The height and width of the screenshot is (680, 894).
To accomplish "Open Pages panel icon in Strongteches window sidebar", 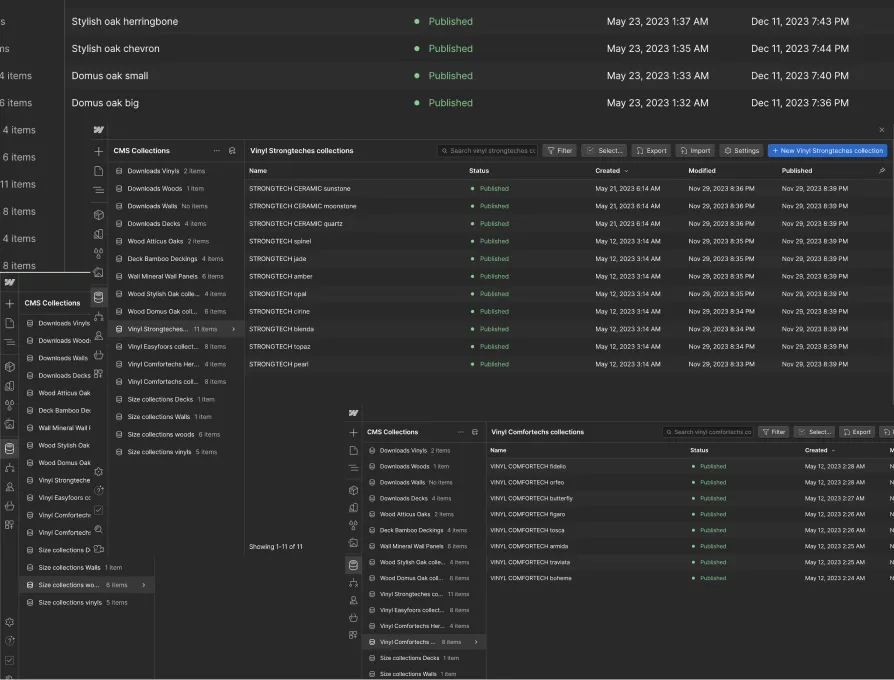I will pos(99,171).
